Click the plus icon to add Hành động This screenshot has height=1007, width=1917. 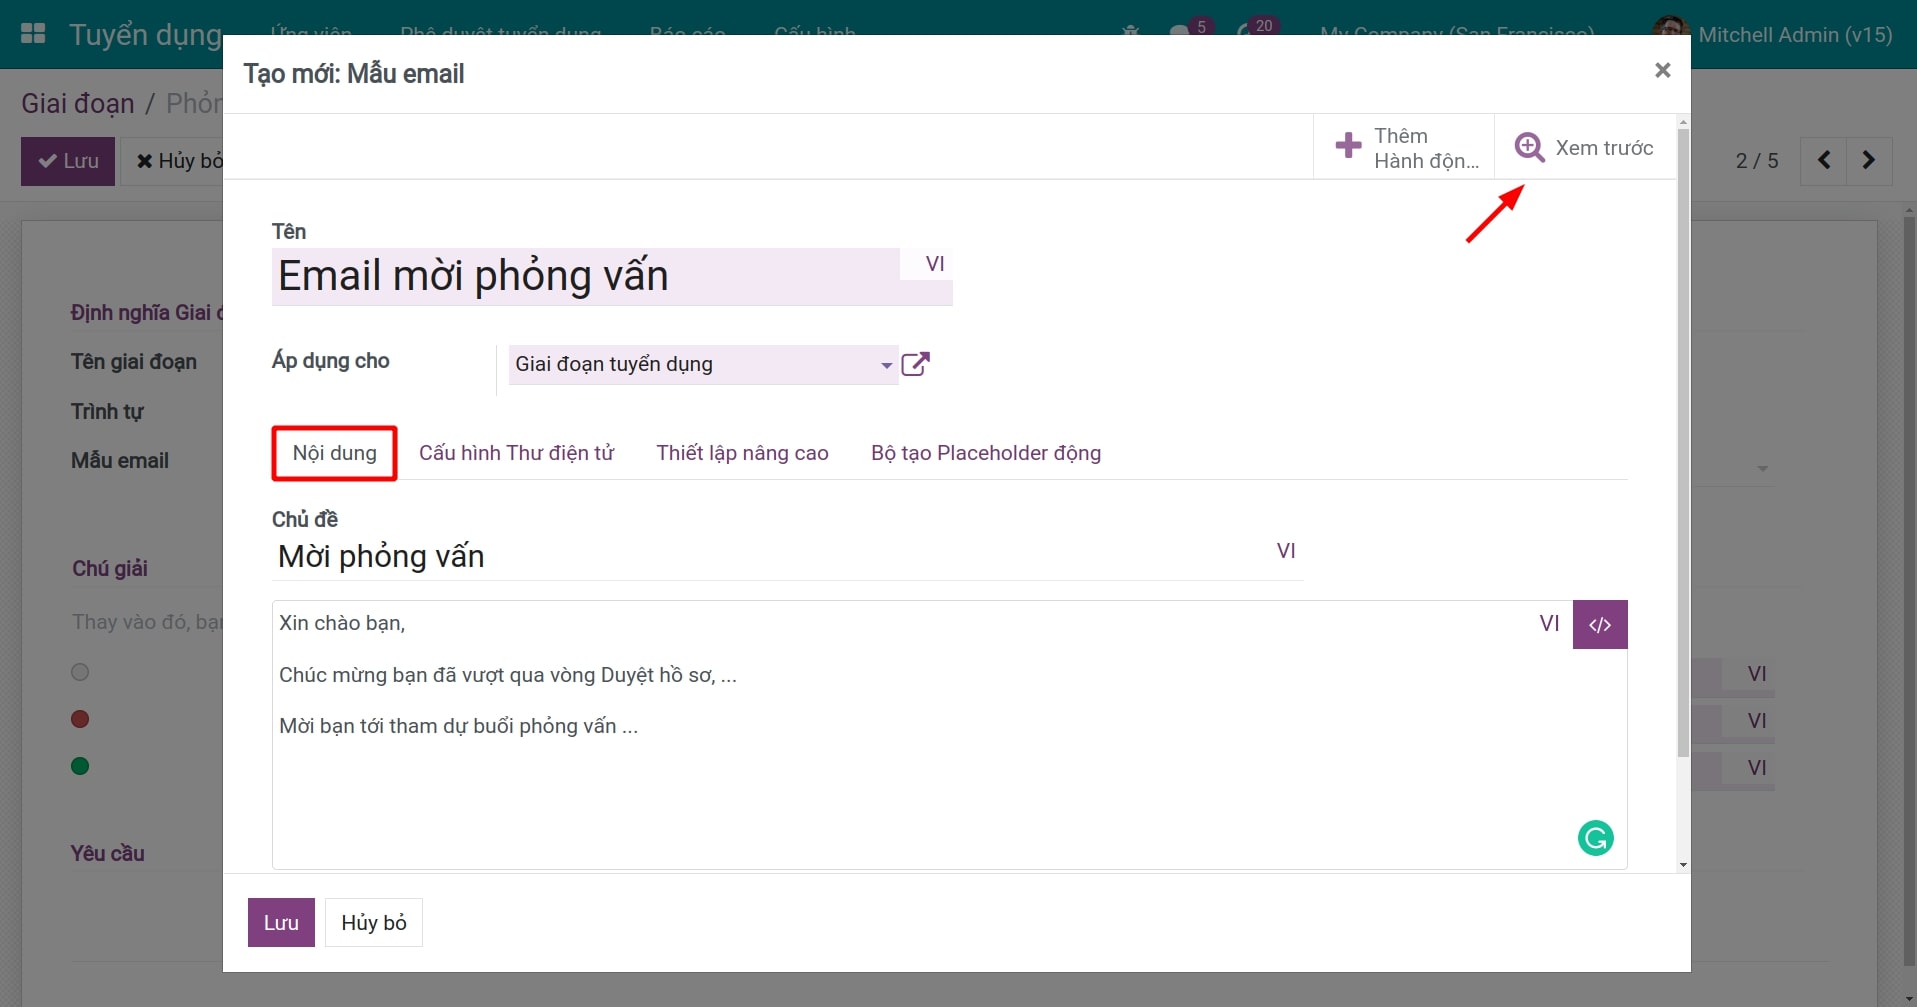pyautogui.click(x=1348, y=146)
